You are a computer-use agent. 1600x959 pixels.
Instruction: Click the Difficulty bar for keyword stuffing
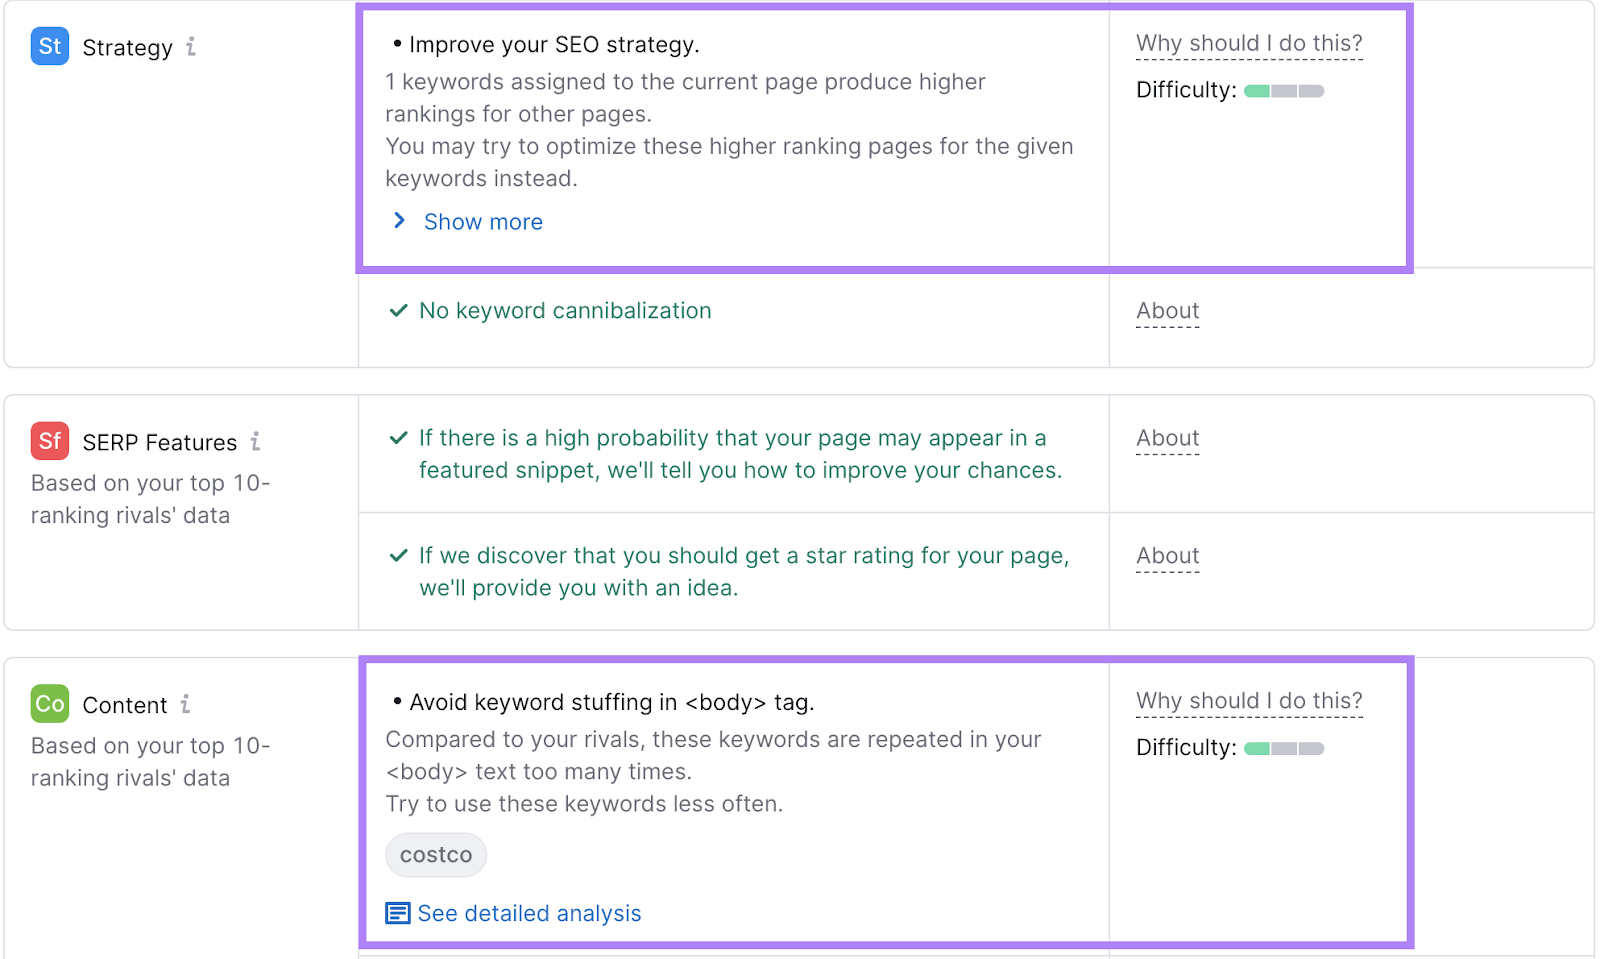pyautogui.click(x=1284, y=748)
